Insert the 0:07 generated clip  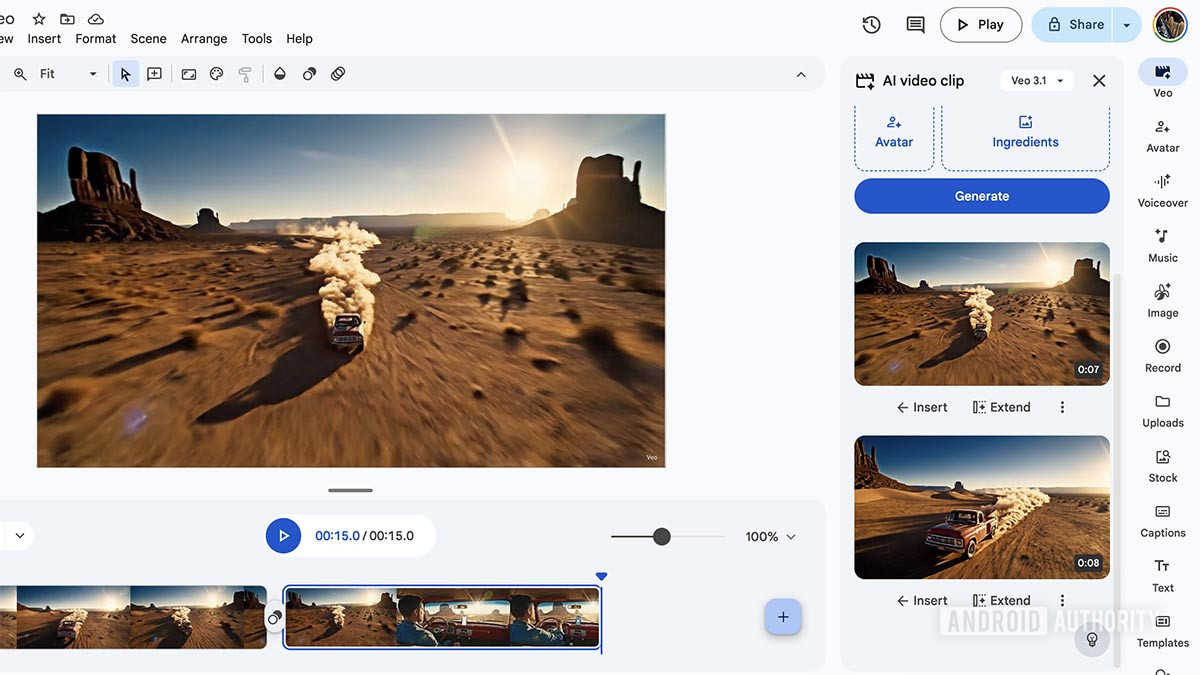tap(922, 407)
